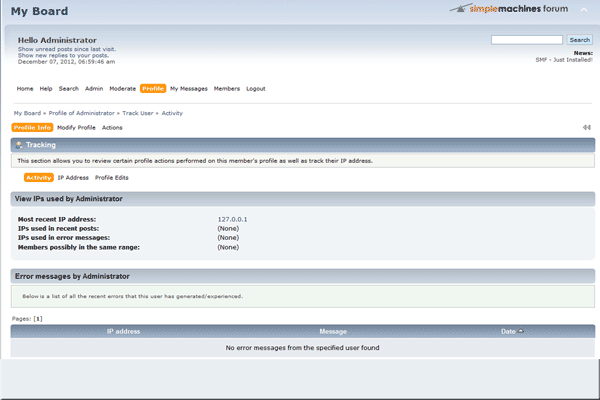The width and height of the screenshot is (600, 400).
Task: Open the Moderate menu
Action: [122, 89]
